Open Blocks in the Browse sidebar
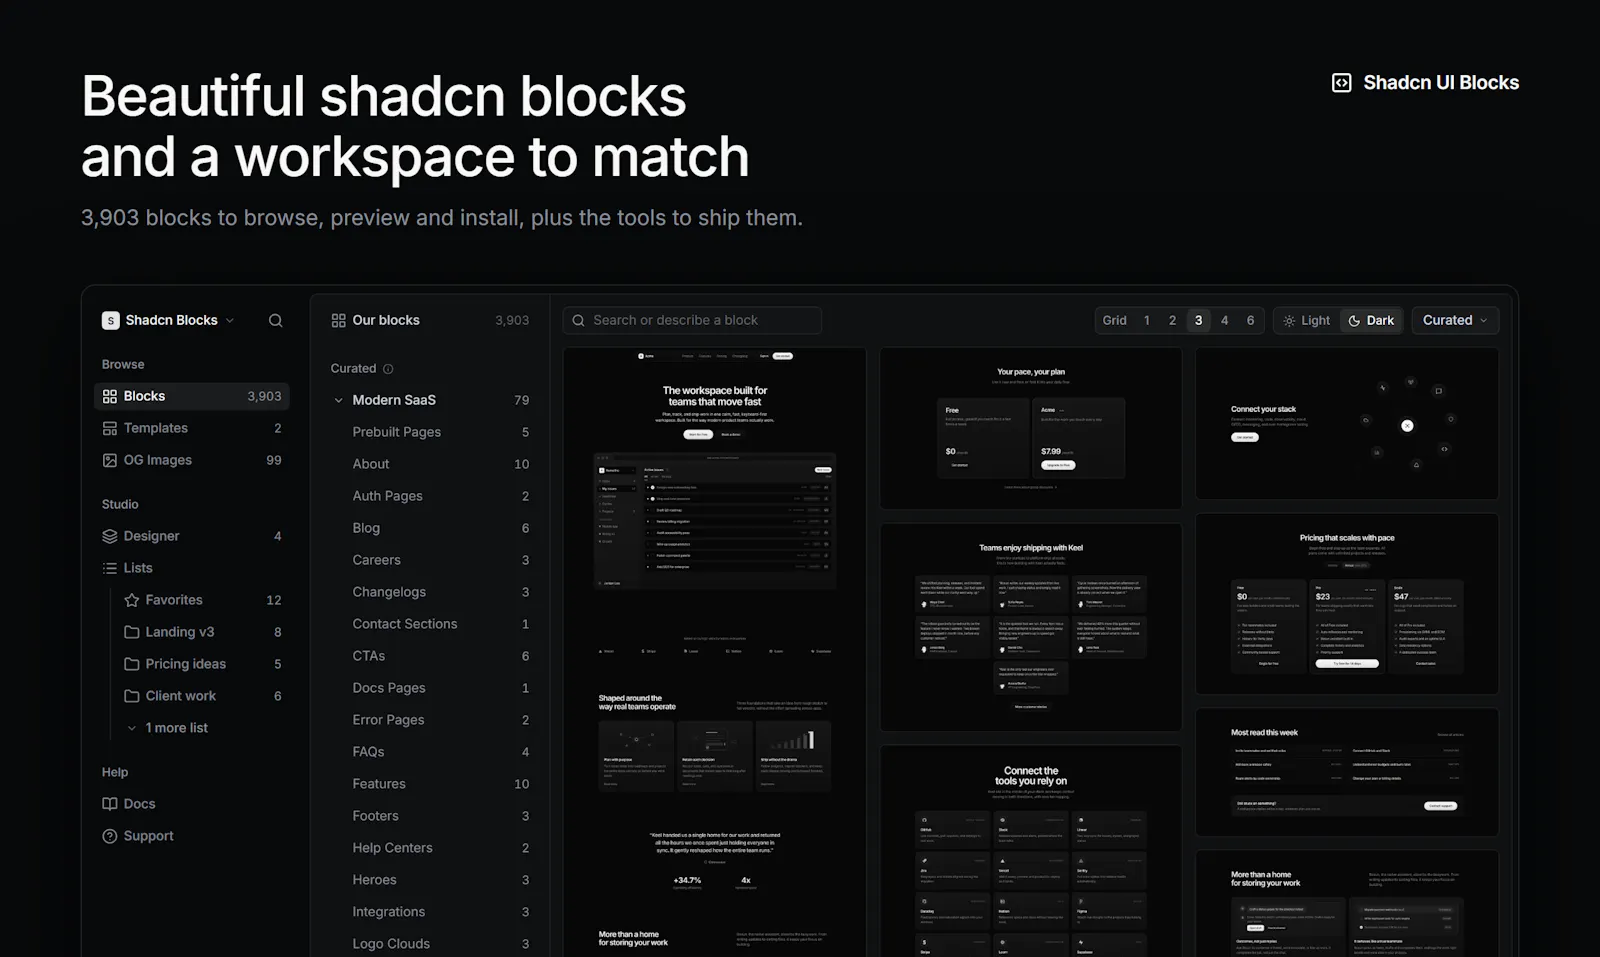Viewport: 1600px width, 957px height. [192, 396]
